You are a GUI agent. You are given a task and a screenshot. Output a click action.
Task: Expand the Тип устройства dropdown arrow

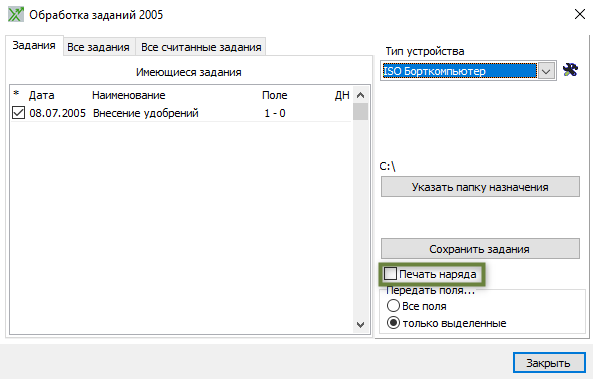coord(546,71)
